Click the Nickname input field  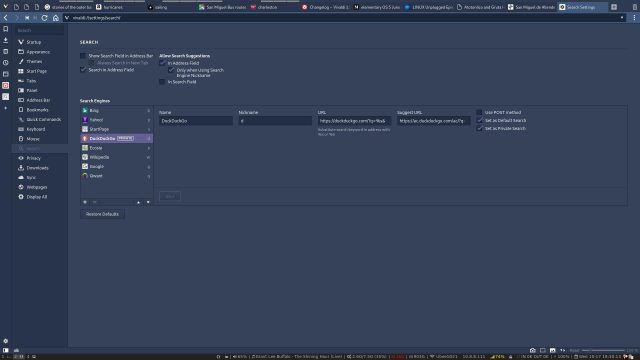pyautogui.click(x=276, y=121)
